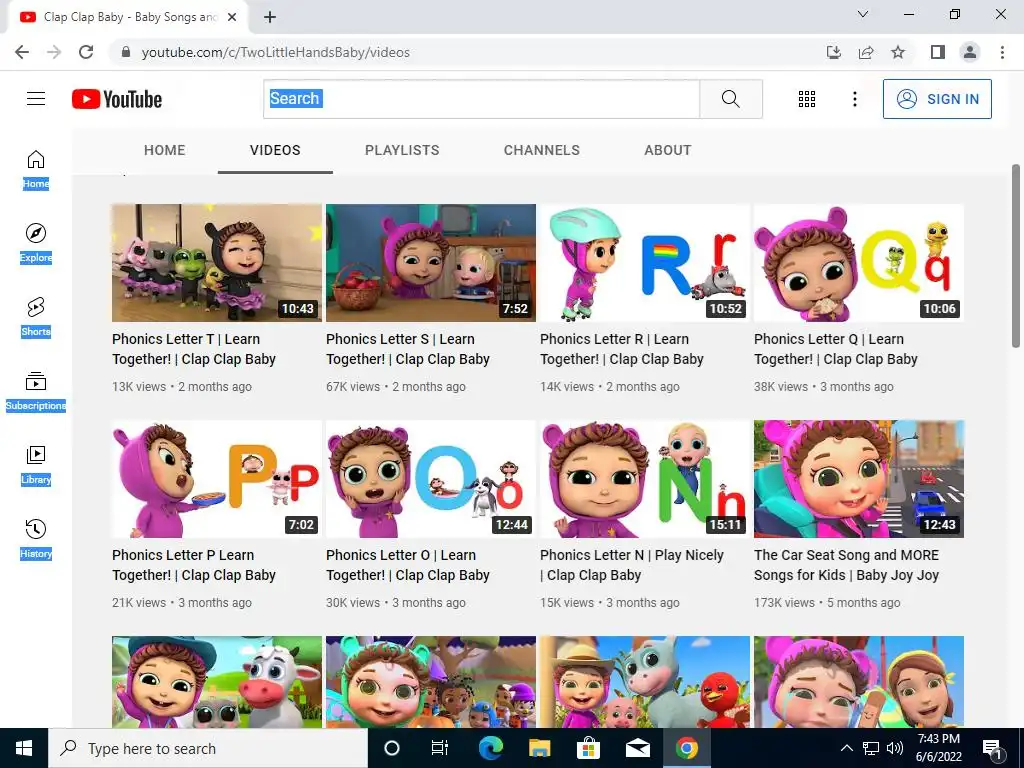Open the ABOUT tab
The height and width of the screenshot is (768, 1024).
tap(667, 150)
